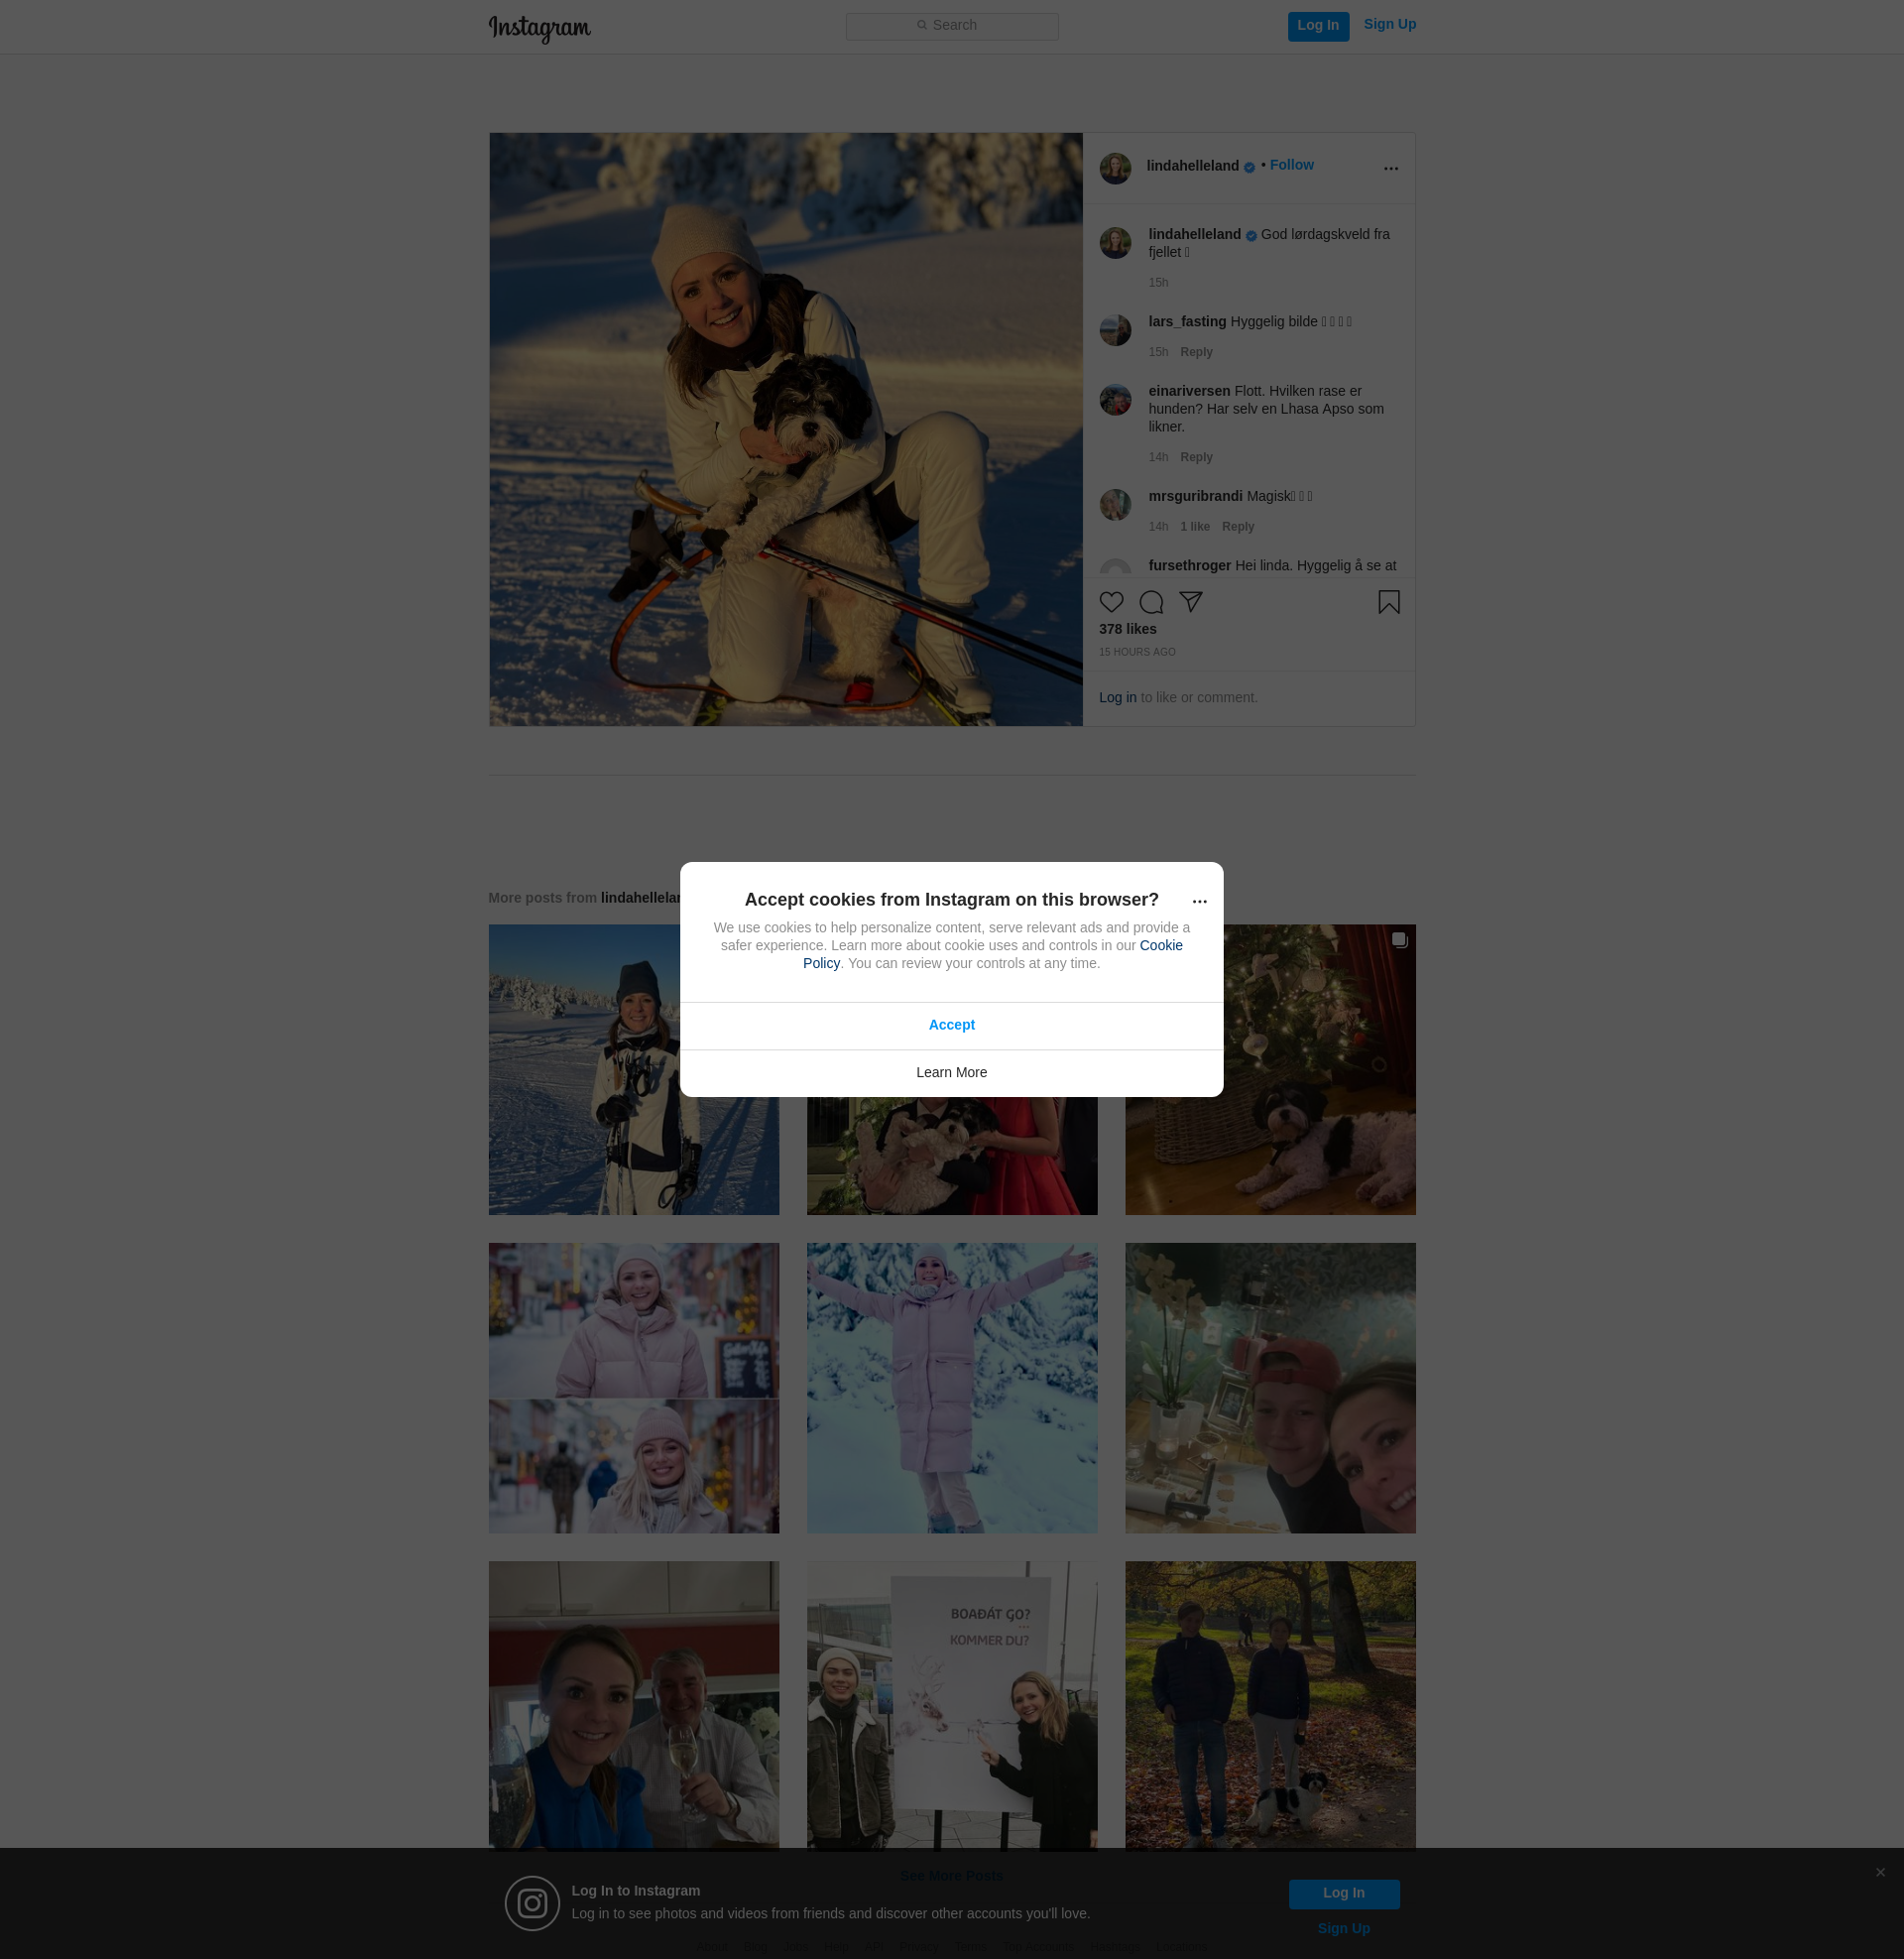
Task: Click the Log In button in header
Action: tap(1318, 26)
